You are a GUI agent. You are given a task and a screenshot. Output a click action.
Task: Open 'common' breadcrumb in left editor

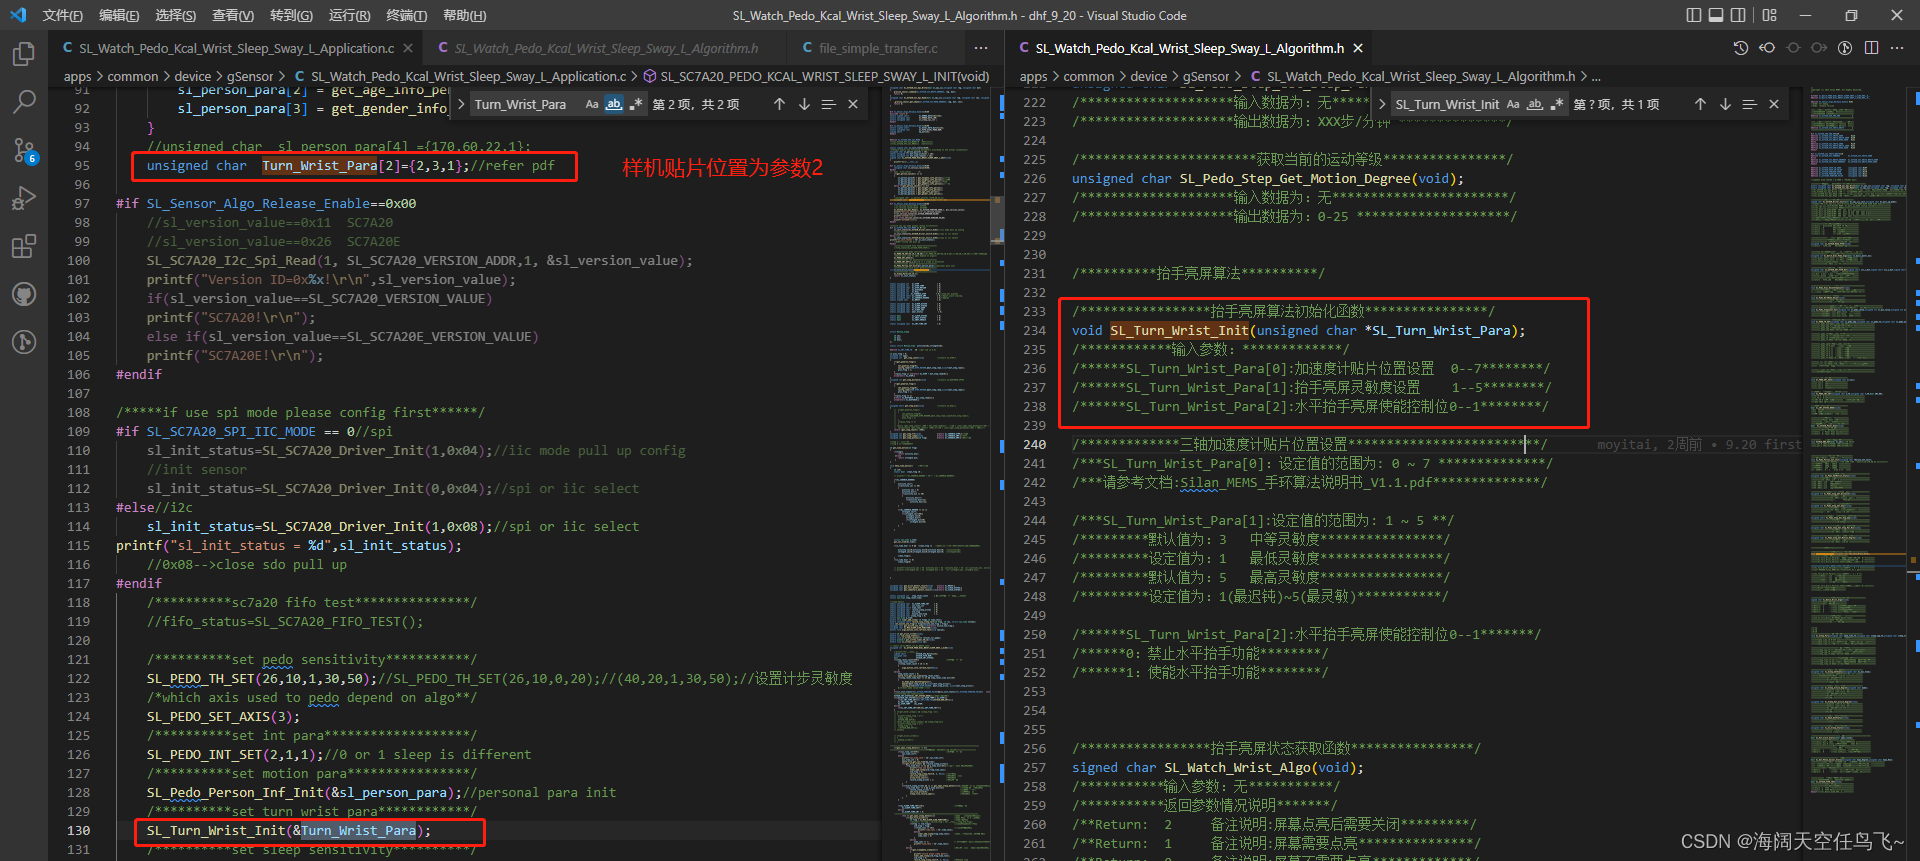[133, 76]
